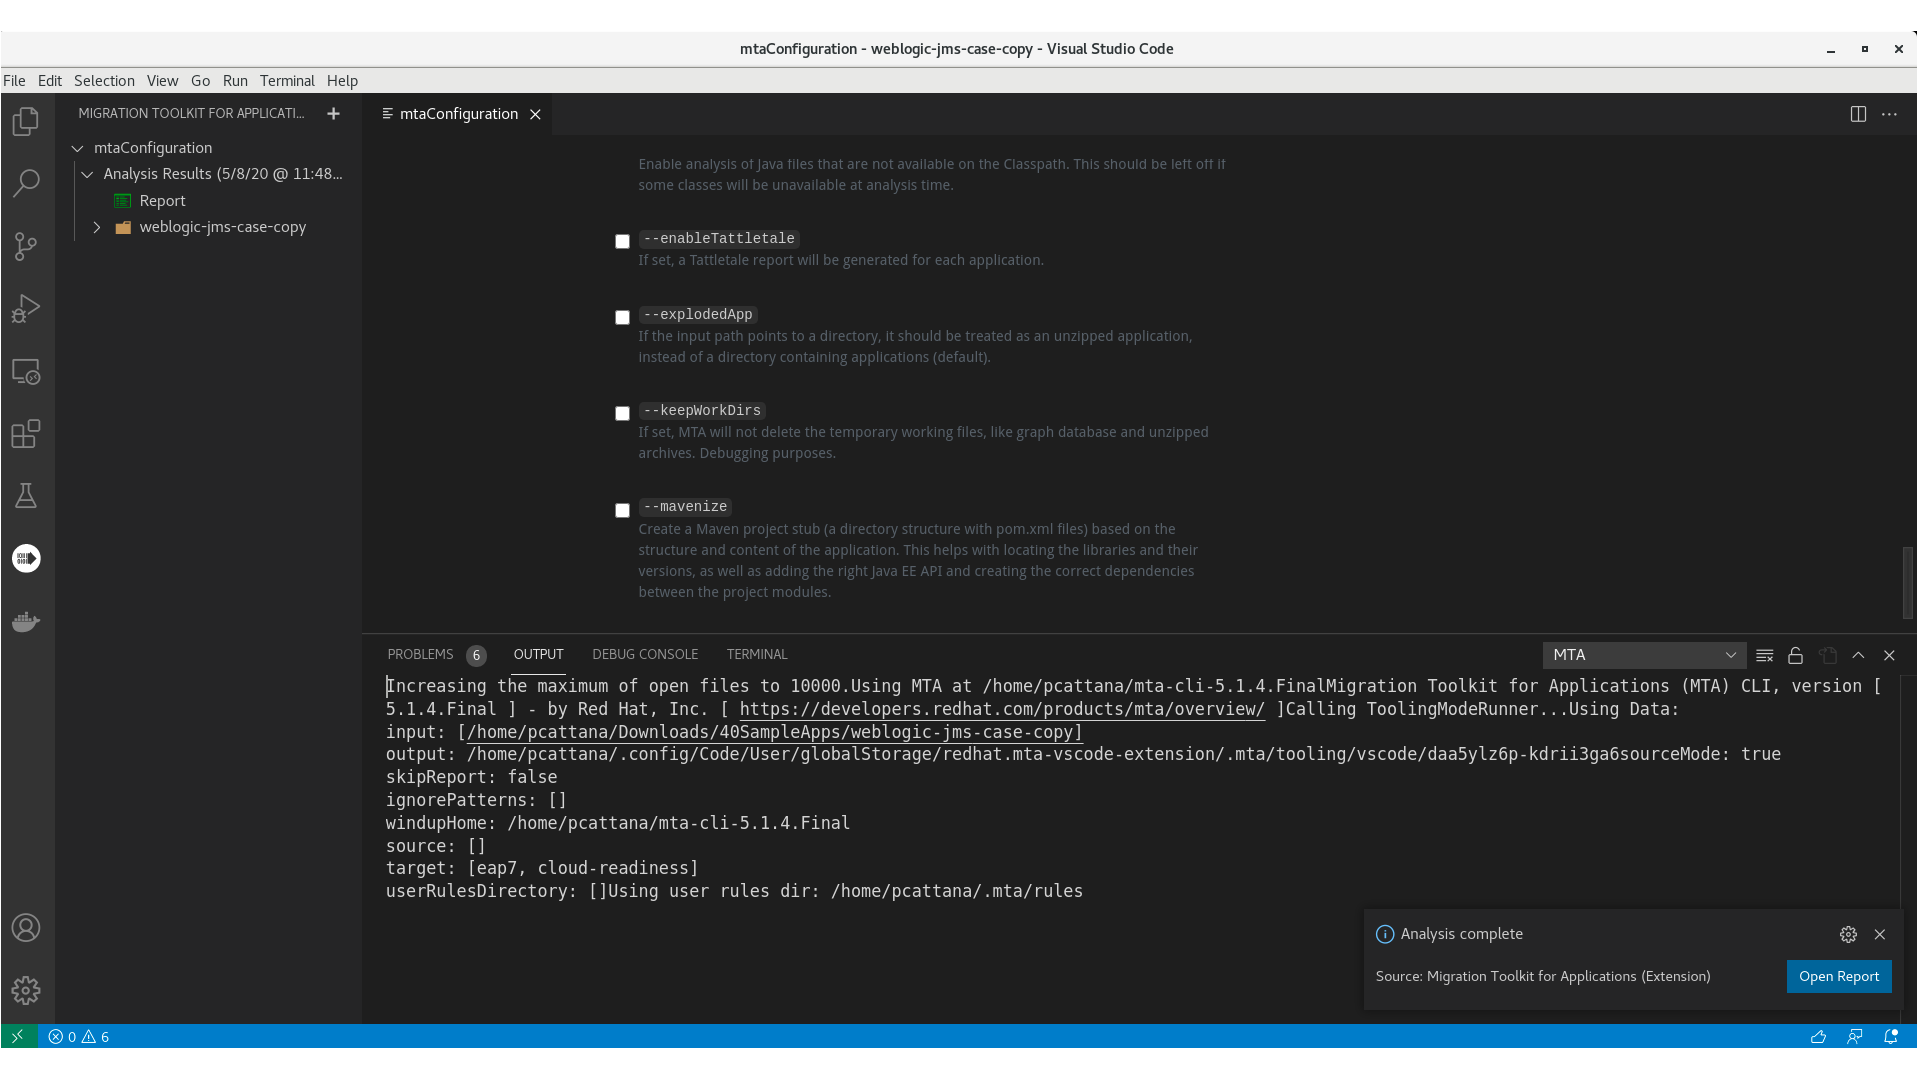Open notifications bell in status bar
Viewport: 1918px width, 1080px height.
(1890, 1037)
